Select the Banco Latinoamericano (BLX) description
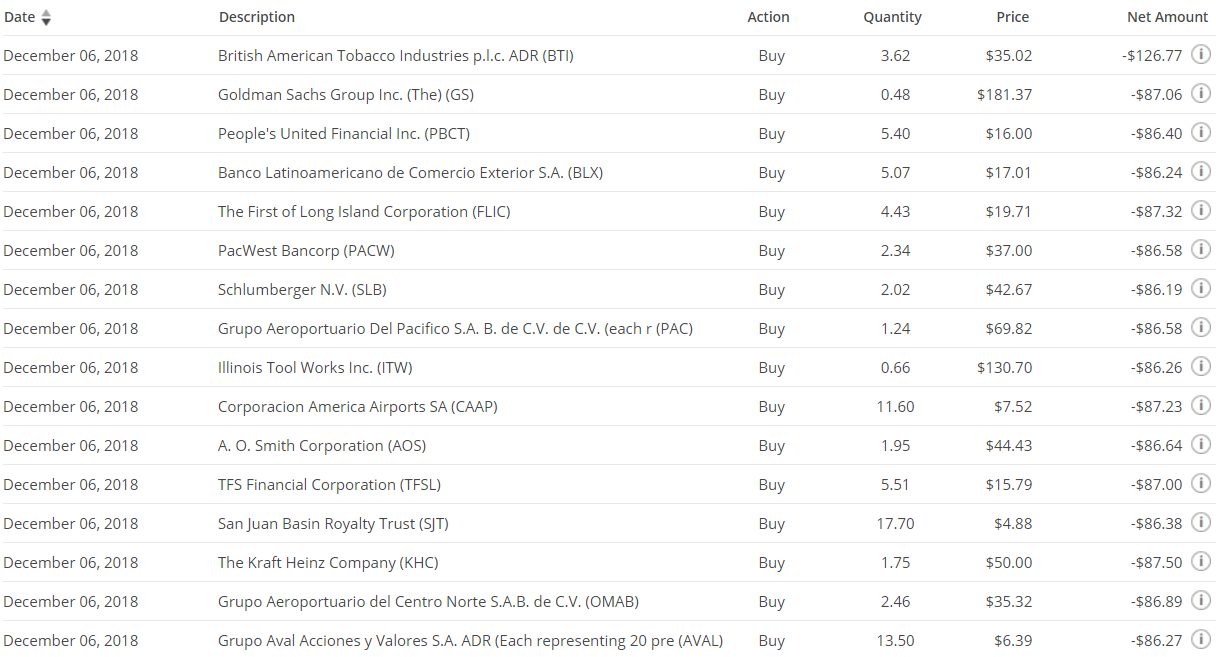This screenshot has width=1216, height=657. (410, 173)
